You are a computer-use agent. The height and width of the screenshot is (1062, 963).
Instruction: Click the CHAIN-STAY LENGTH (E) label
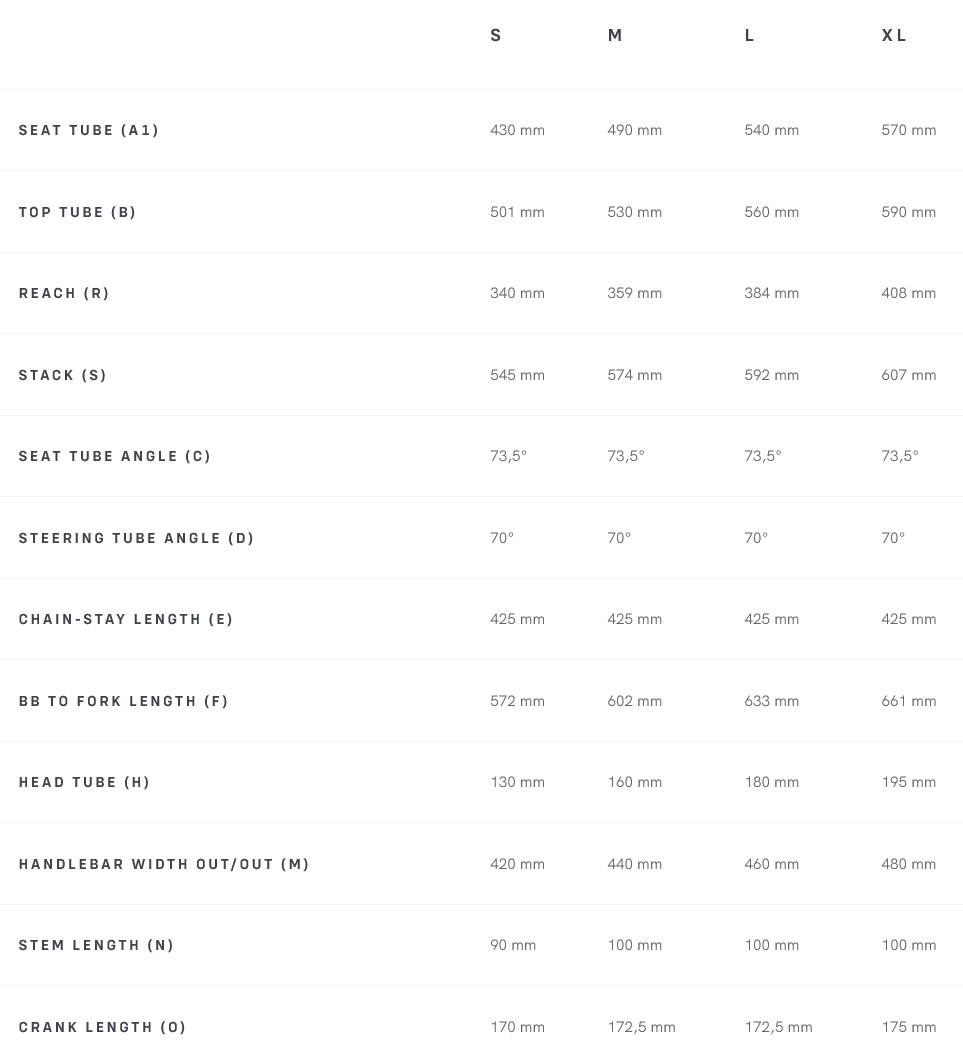point(126,619)
